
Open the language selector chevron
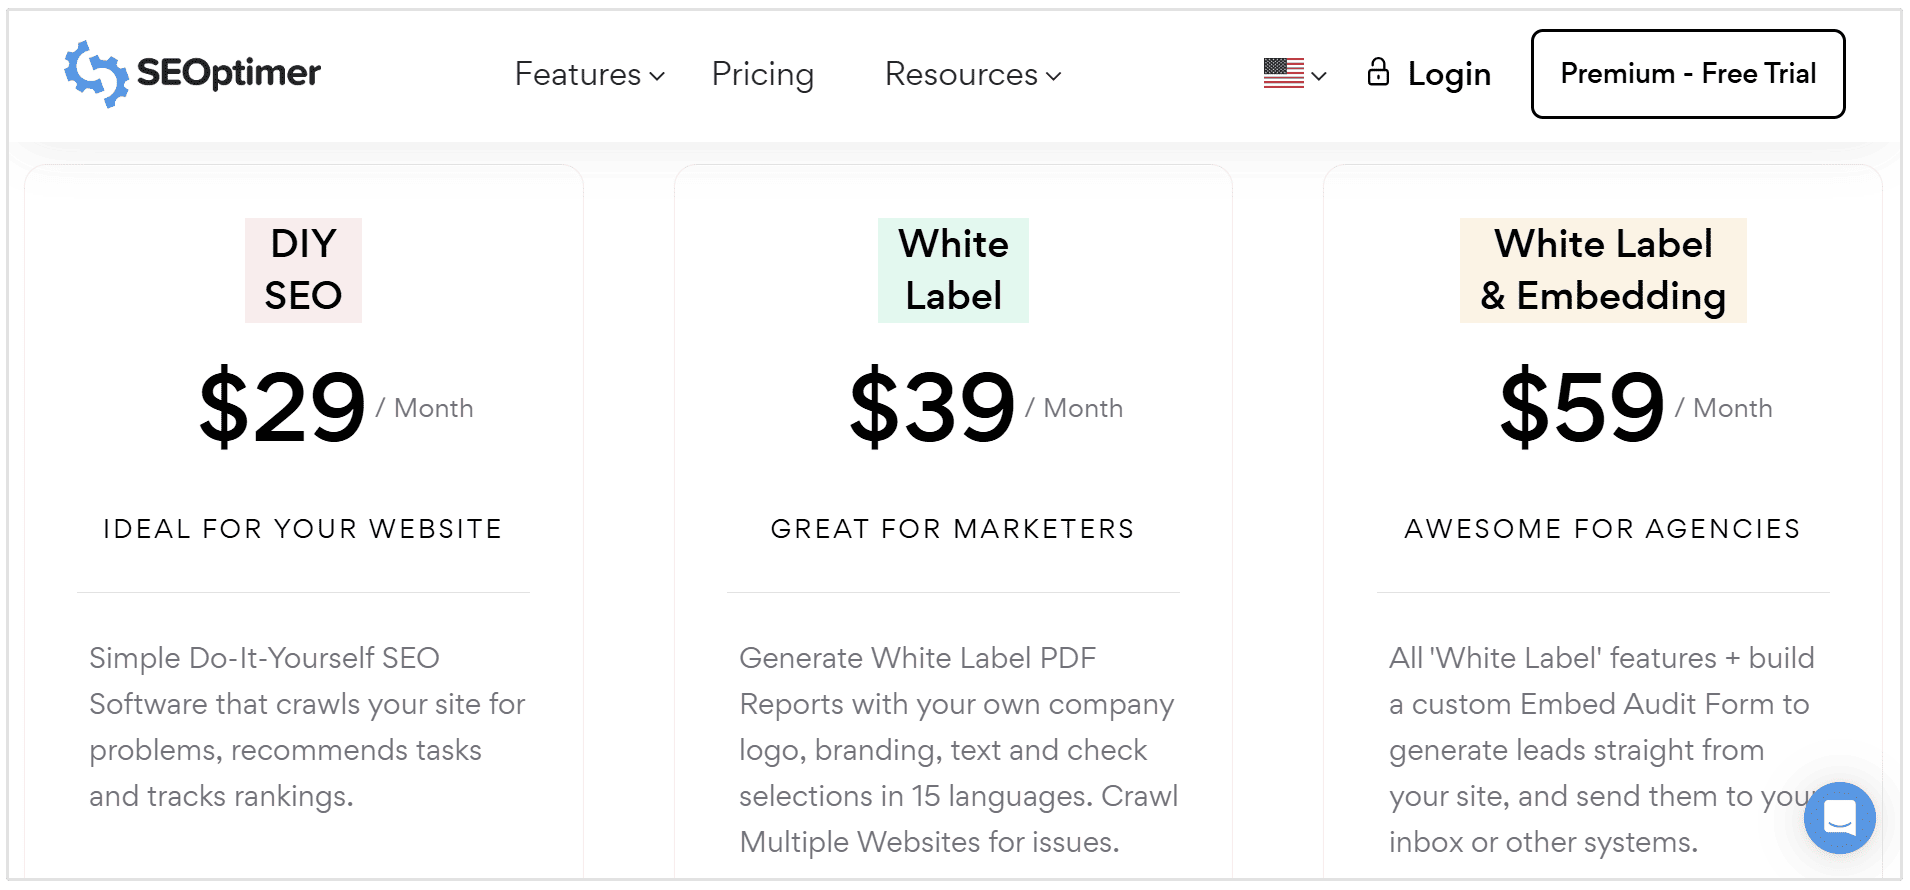tap(1317, 77)
